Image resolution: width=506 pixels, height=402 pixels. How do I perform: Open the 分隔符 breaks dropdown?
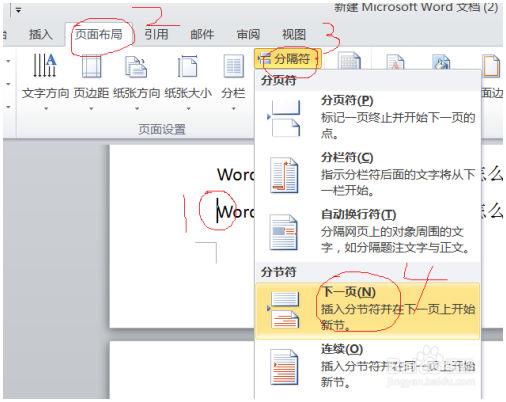(x=288, y=59)
